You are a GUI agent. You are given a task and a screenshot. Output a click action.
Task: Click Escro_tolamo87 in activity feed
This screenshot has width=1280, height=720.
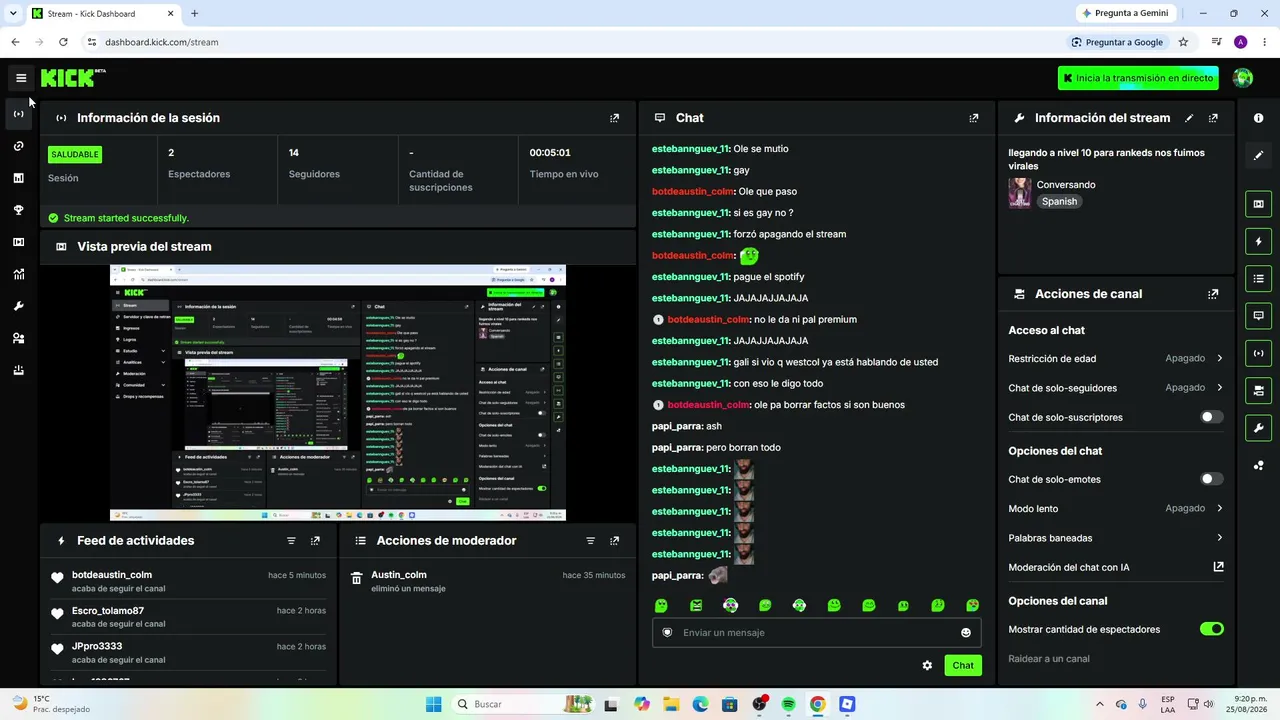108,610
